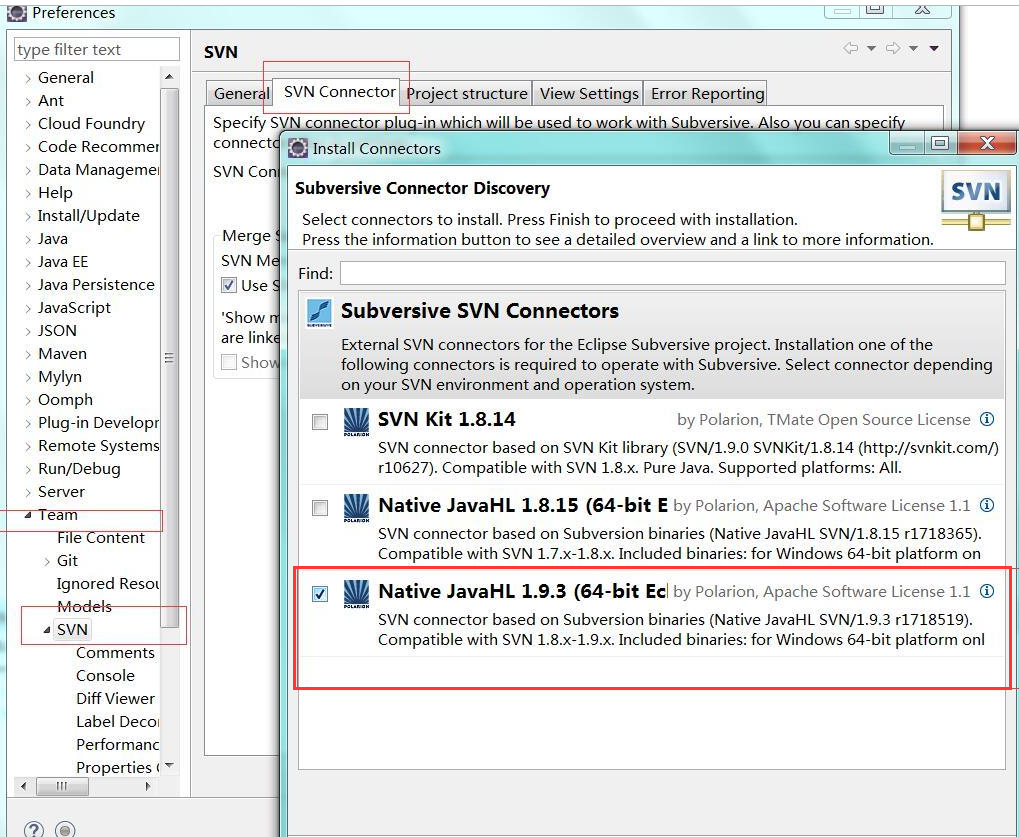The image size is (1019, 837).
Task: Switch to the View Settings tab
Action: [587, 93]
